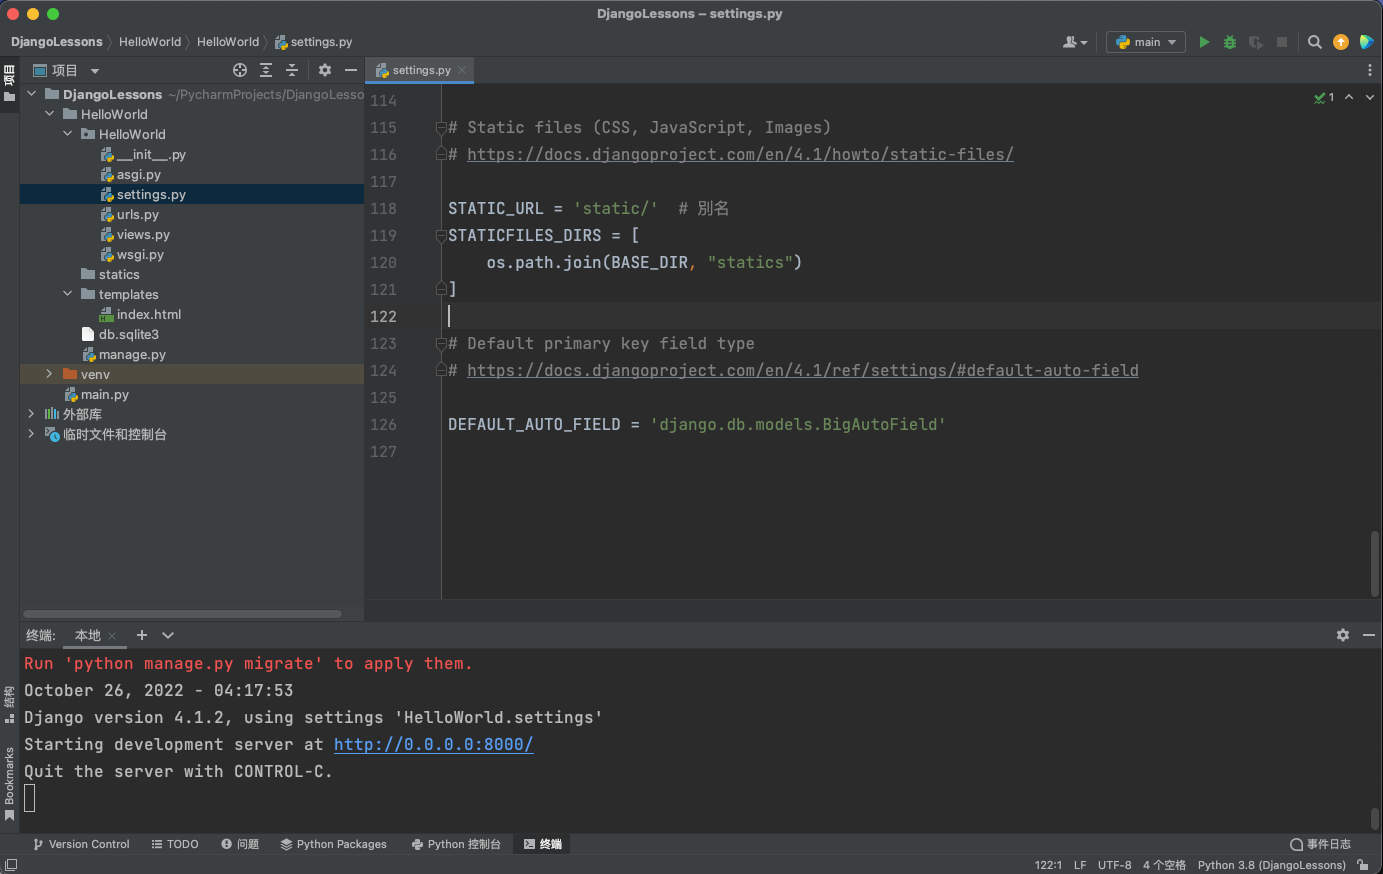This screenshot has height=874, width=1383.
Task: Click the locate file crosshair icon
Action: 240,70
